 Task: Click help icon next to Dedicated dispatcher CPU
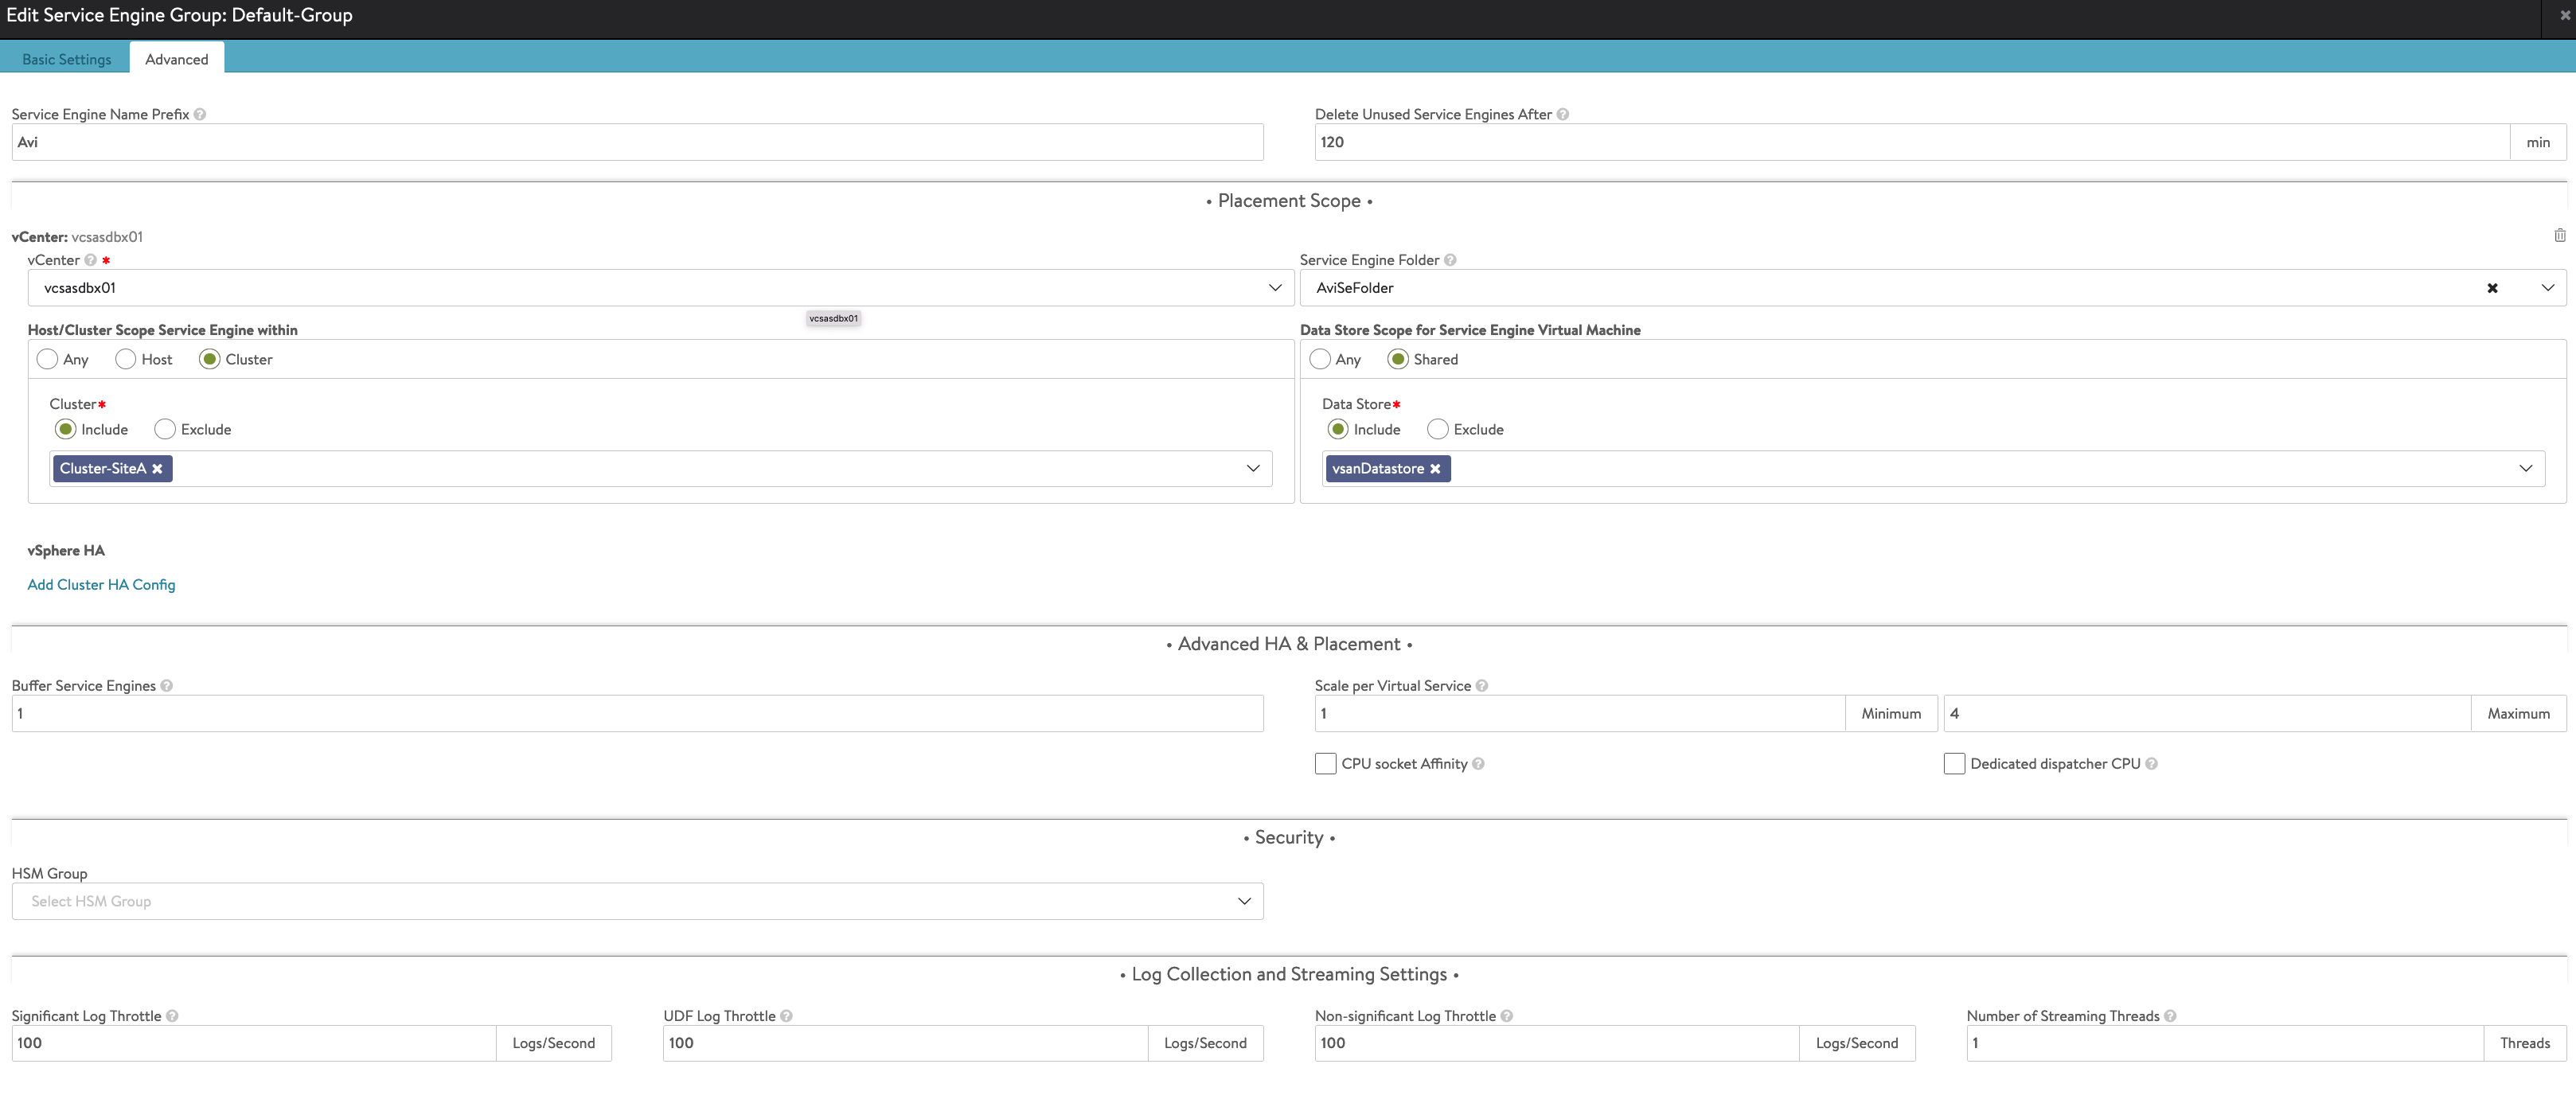(x=2151, y=764)
